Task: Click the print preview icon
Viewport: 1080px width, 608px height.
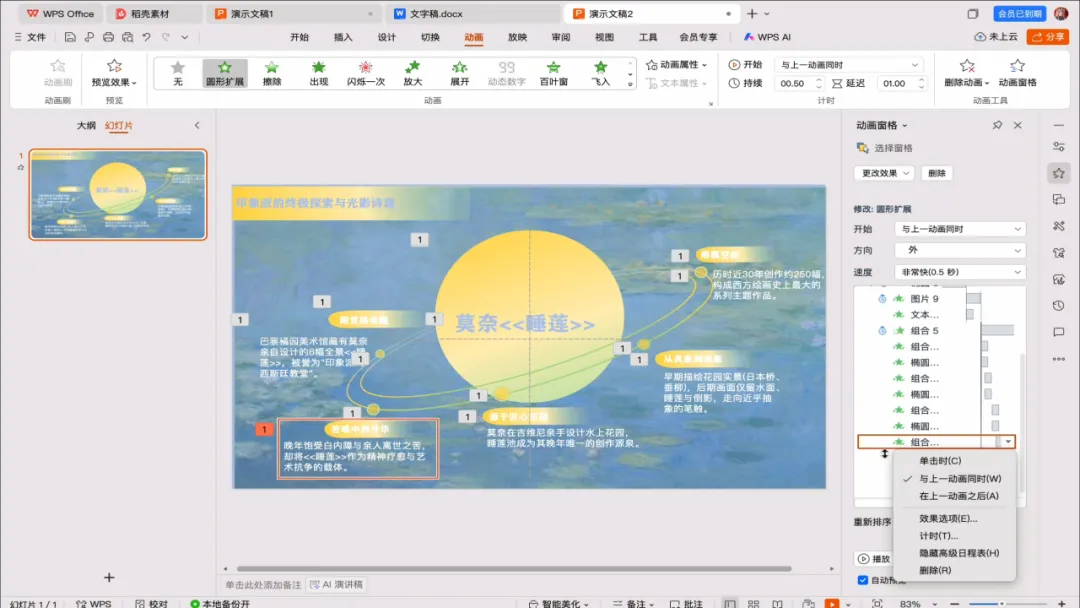Action: tap(127, 37)
